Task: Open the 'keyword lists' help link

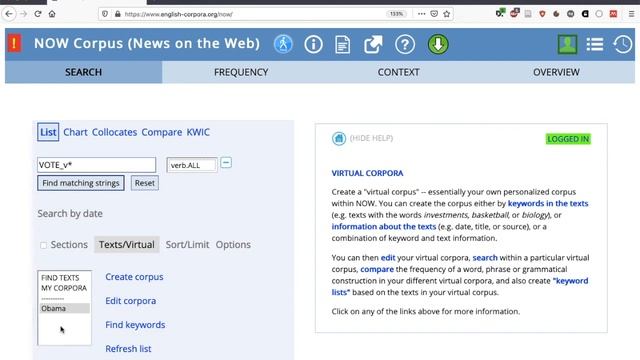Action: tap(460, 287)
